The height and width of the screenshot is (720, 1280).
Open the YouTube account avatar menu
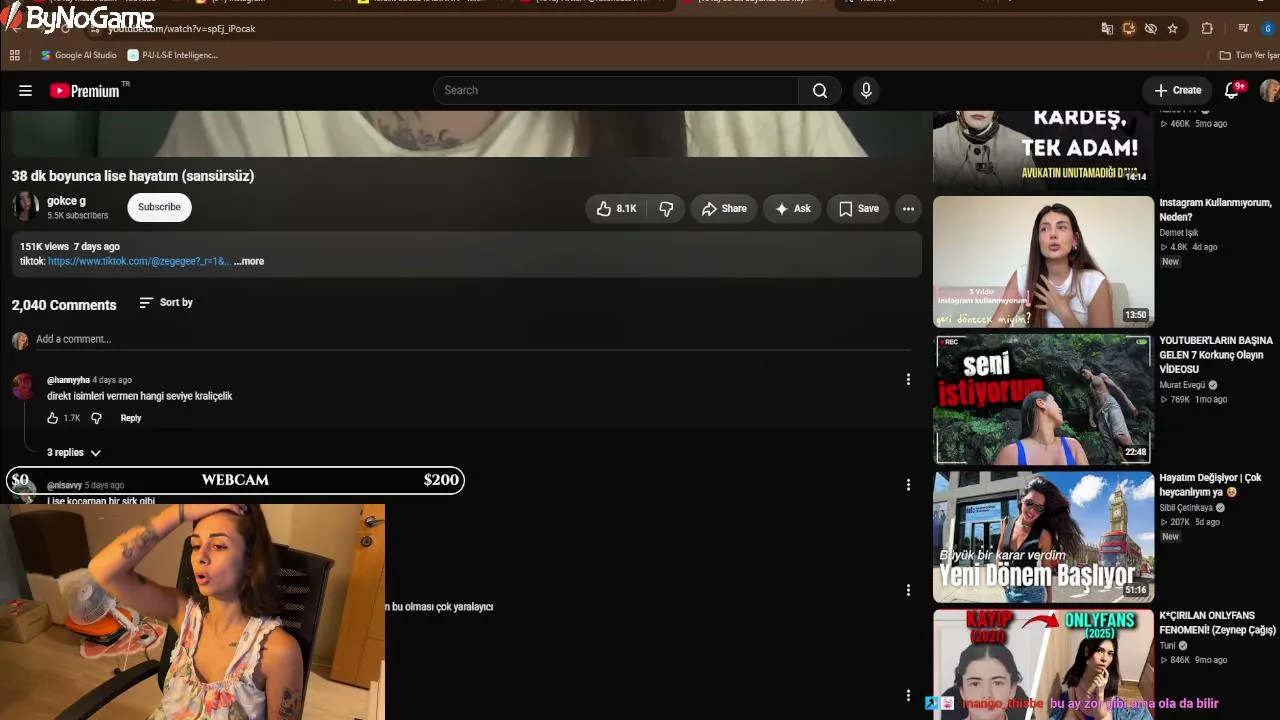tap(1269, 91)
